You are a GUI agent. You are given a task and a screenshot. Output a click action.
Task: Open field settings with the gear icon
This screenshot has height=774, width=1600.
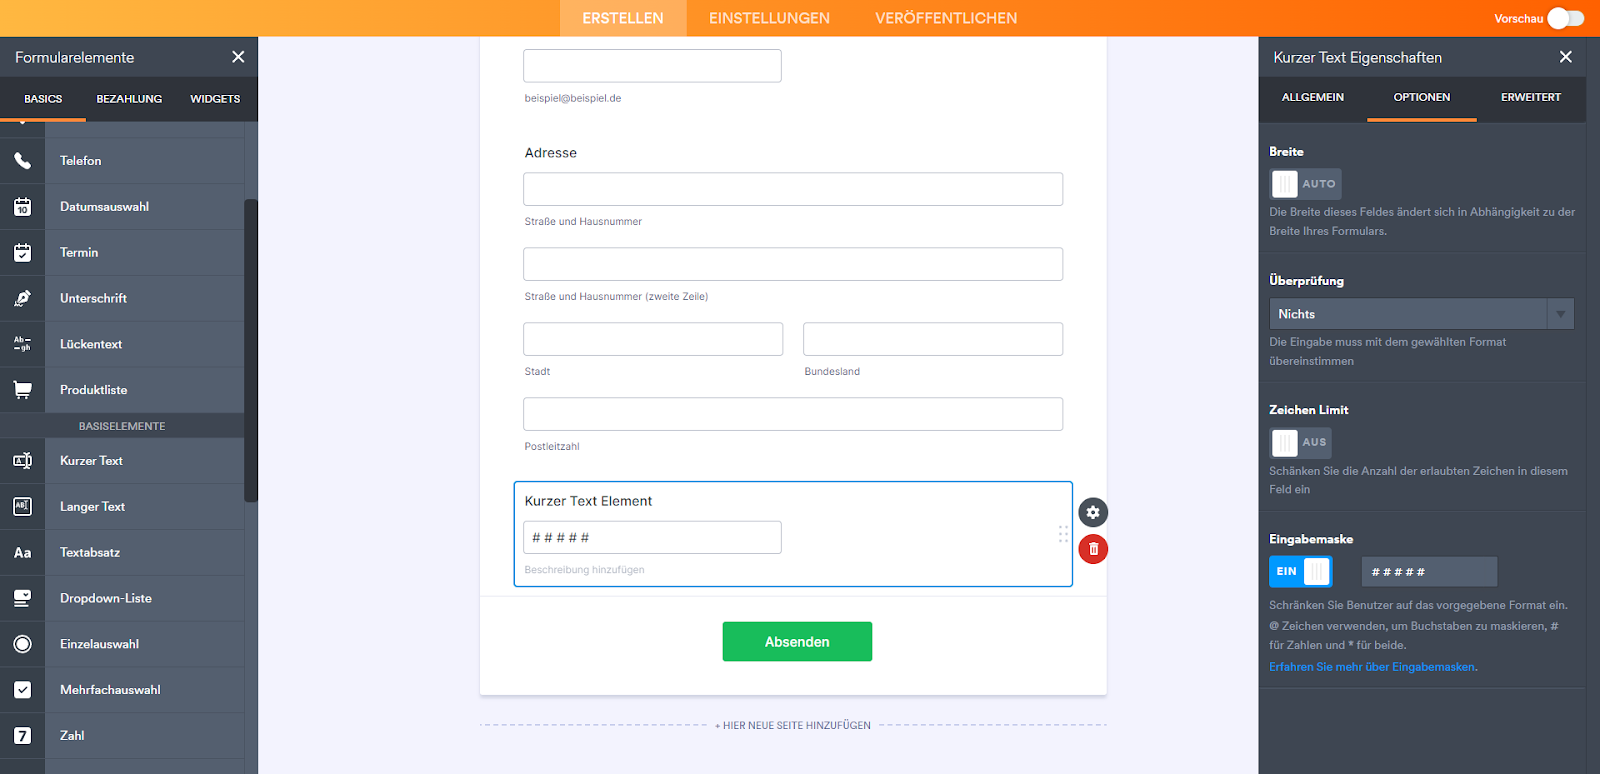pyautogui.click(x=1093, y=513)
